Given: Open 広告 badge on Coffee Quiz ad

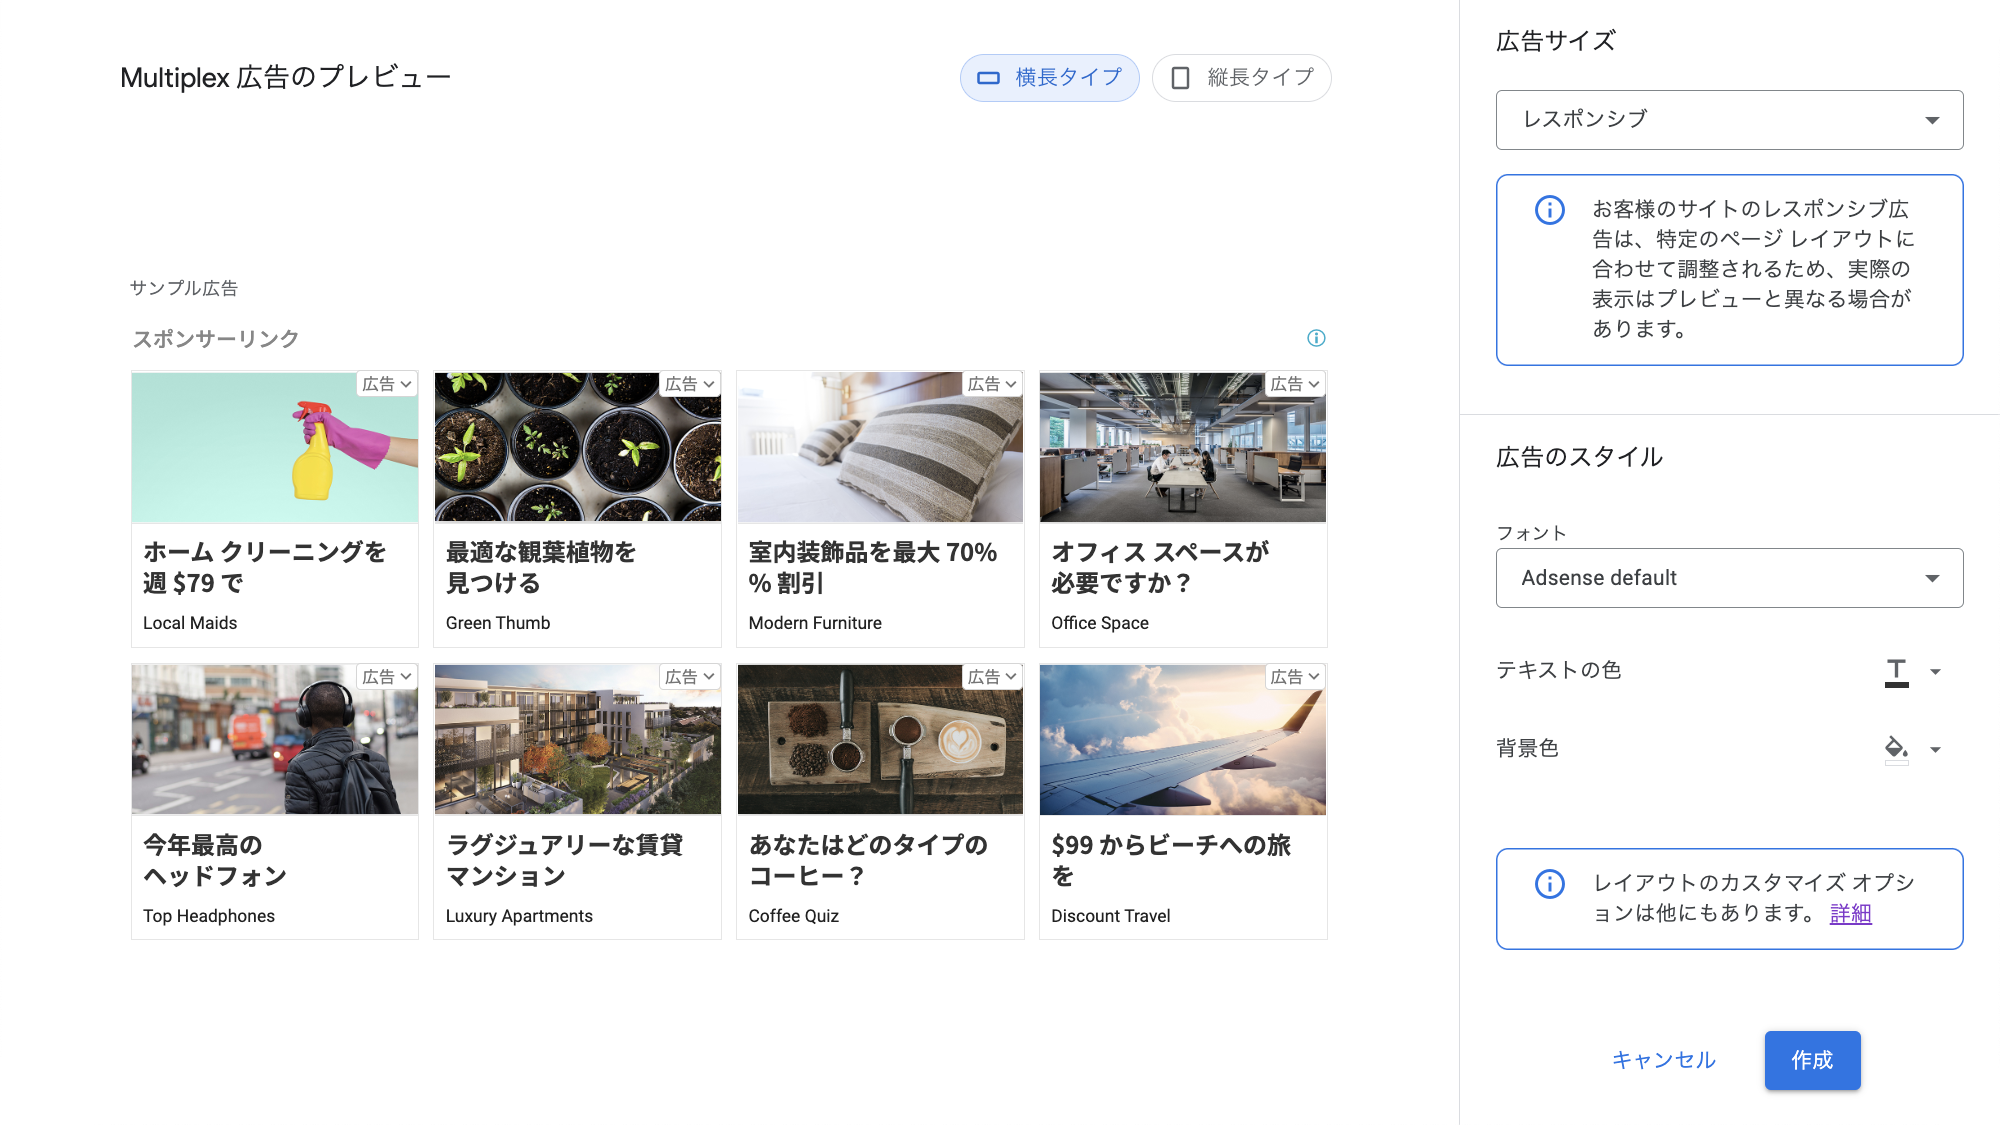Looking at the screenshot, I should pos(992,677).
